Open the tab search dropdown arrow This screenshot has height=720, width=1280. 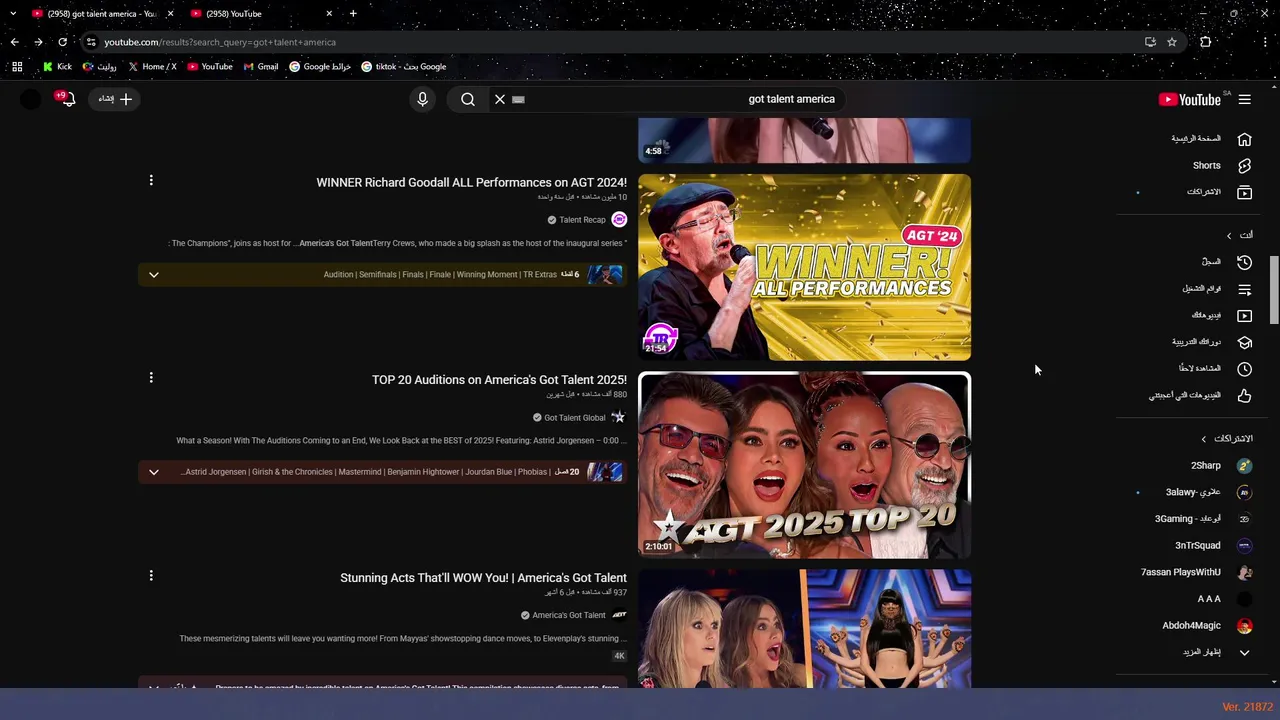point(13,14)
